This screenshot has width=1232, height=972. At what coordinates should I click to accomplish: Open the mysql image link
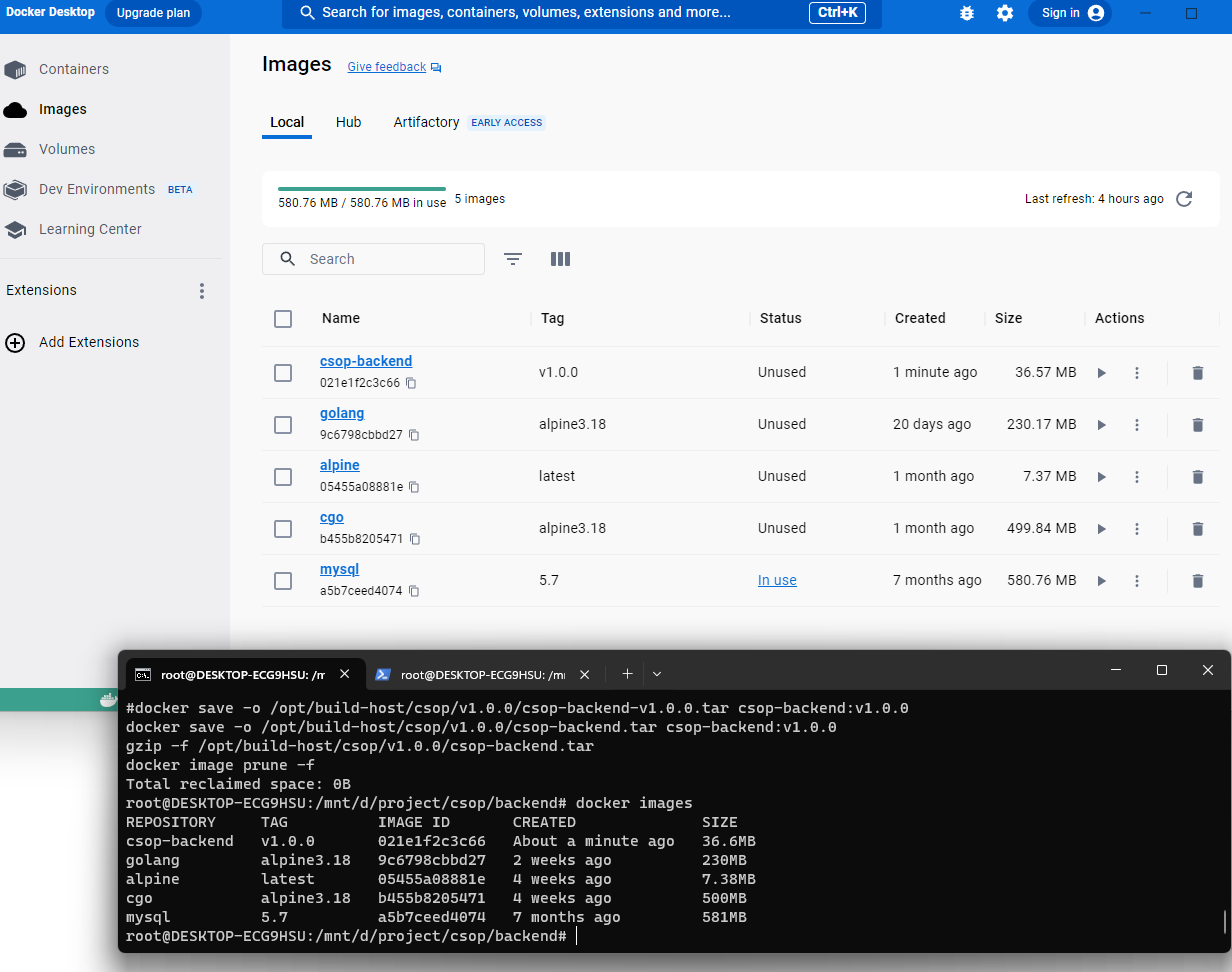[x=339, y=569]
